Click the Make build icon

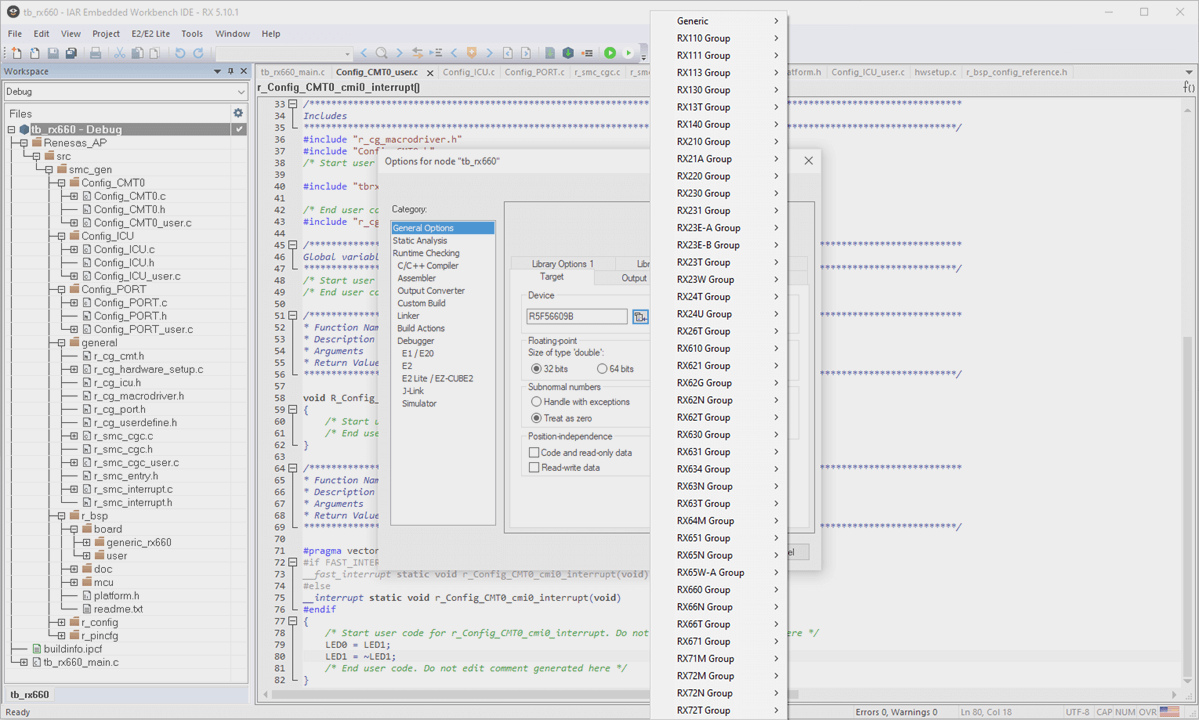568,53
